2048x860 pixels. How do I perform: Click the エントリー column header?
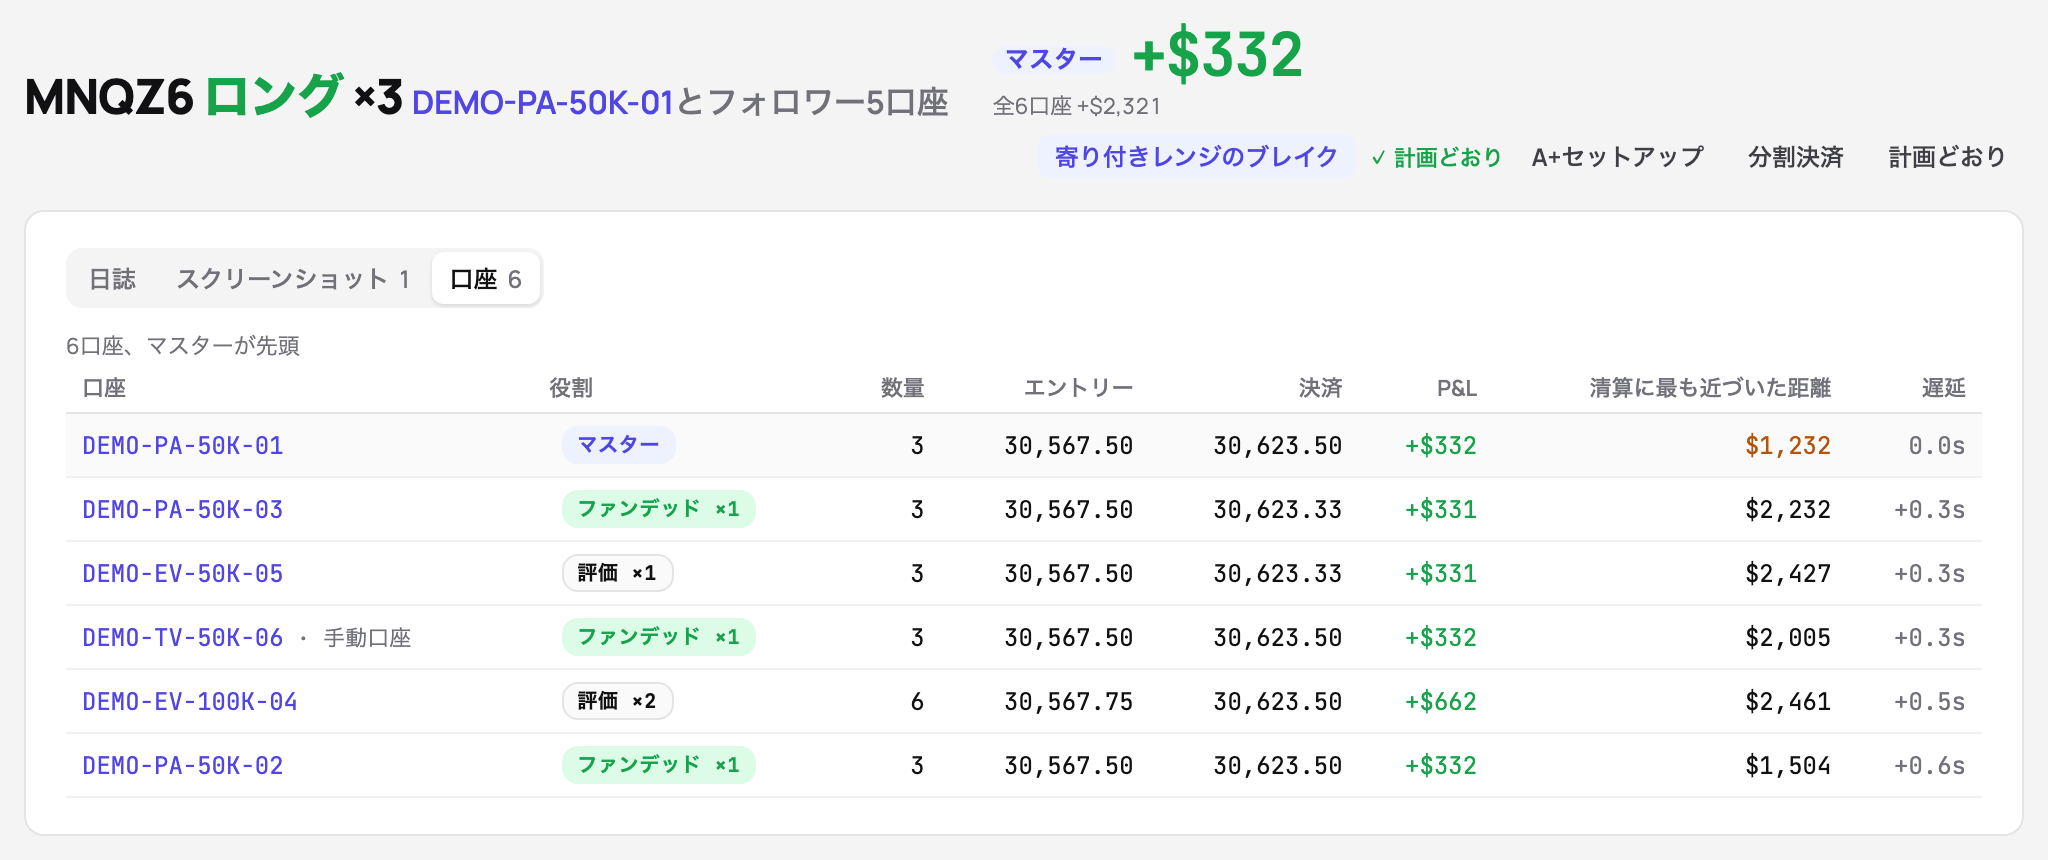(x=1078, y=388)
